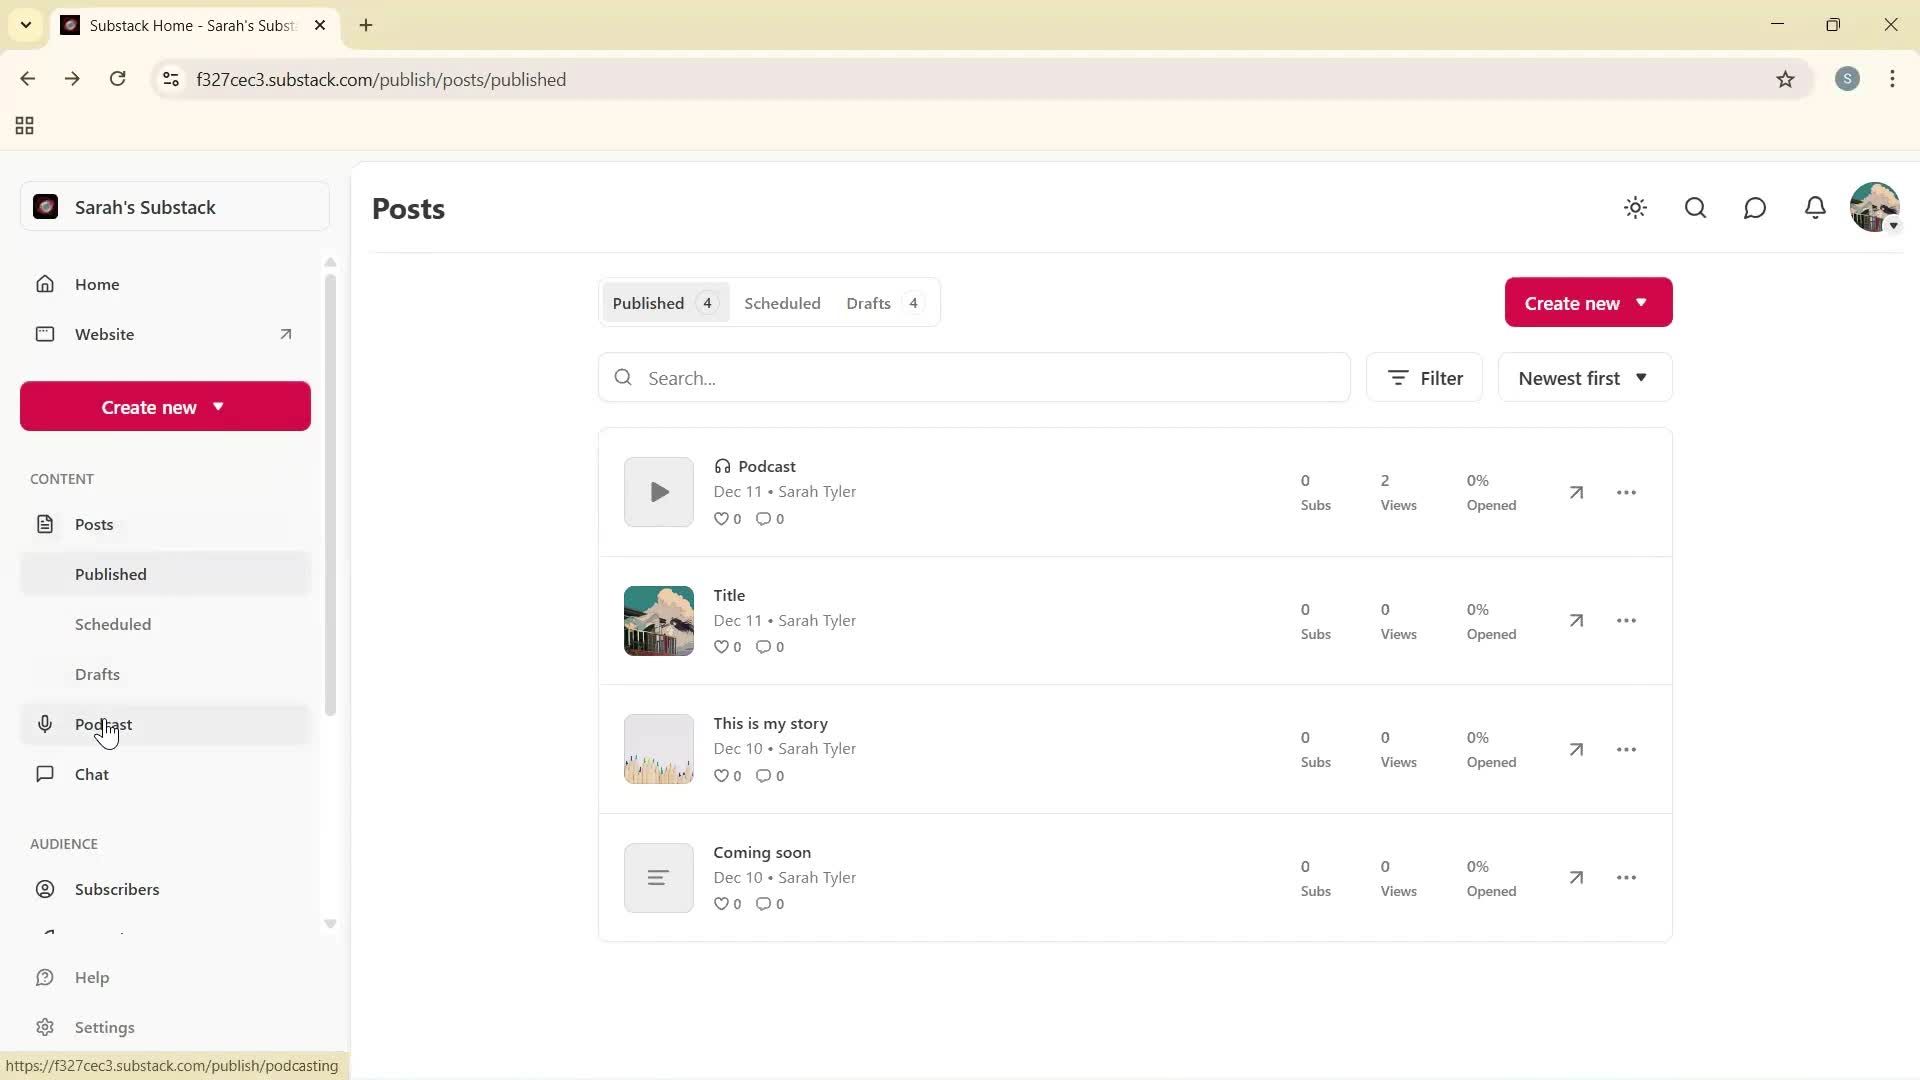Open the profile avatar dropdown
The image size is (1920, 1080).
tap(1876, 207)
